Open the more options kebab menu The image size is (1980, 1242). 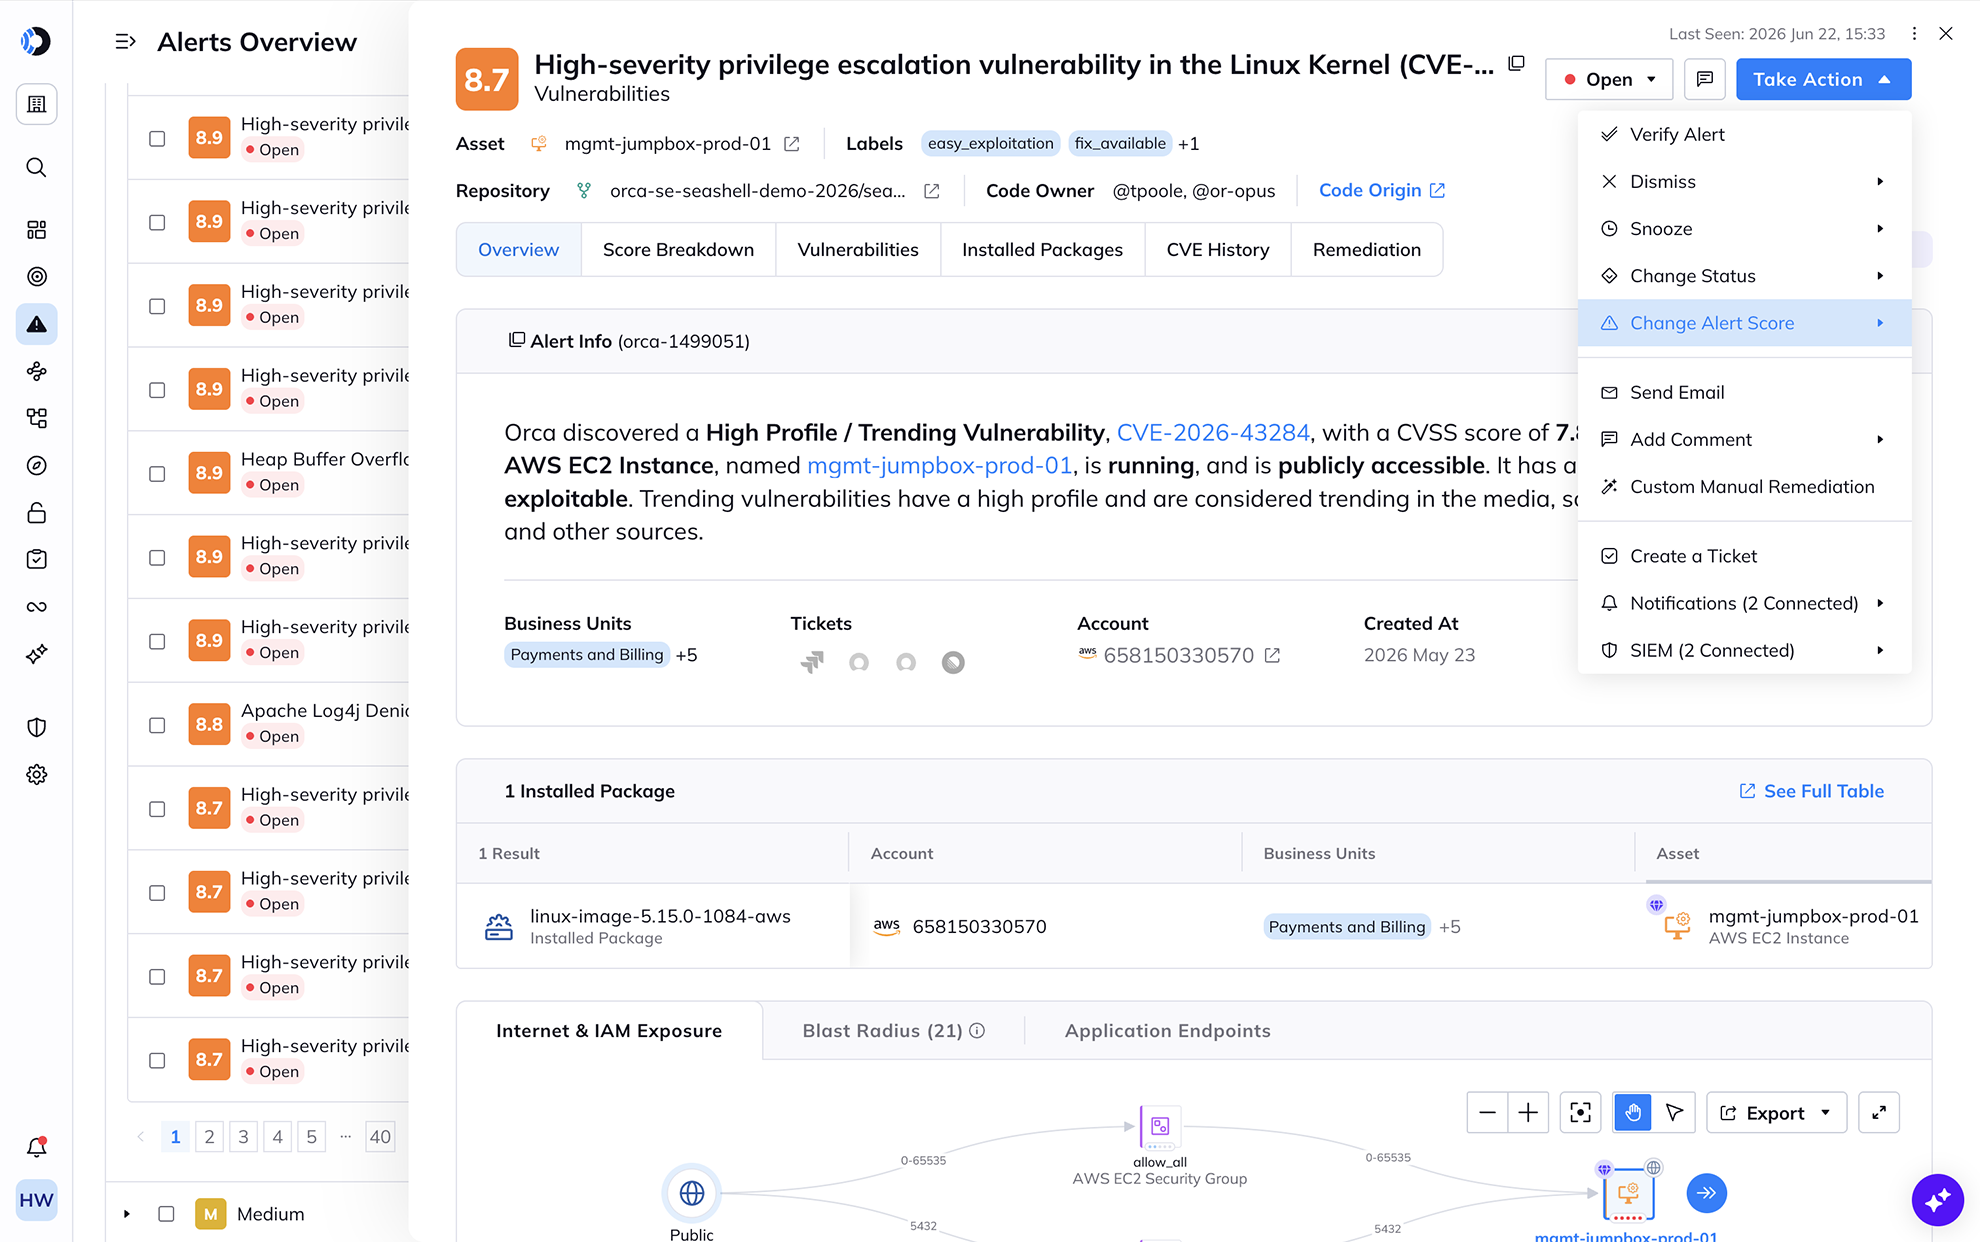(x=1914, y=34)
